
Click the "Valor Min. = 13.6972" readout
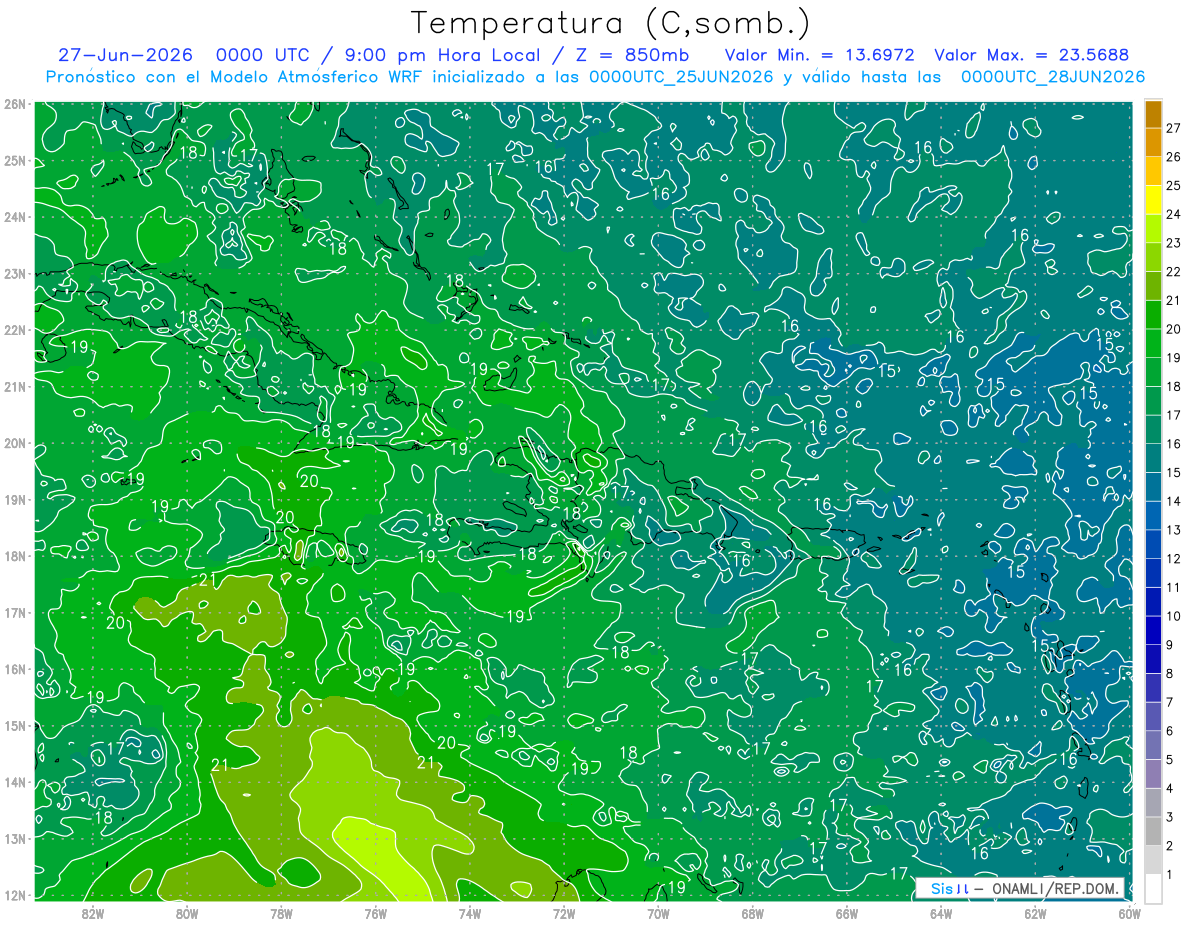pyautogui.click(x=819, y=55)
